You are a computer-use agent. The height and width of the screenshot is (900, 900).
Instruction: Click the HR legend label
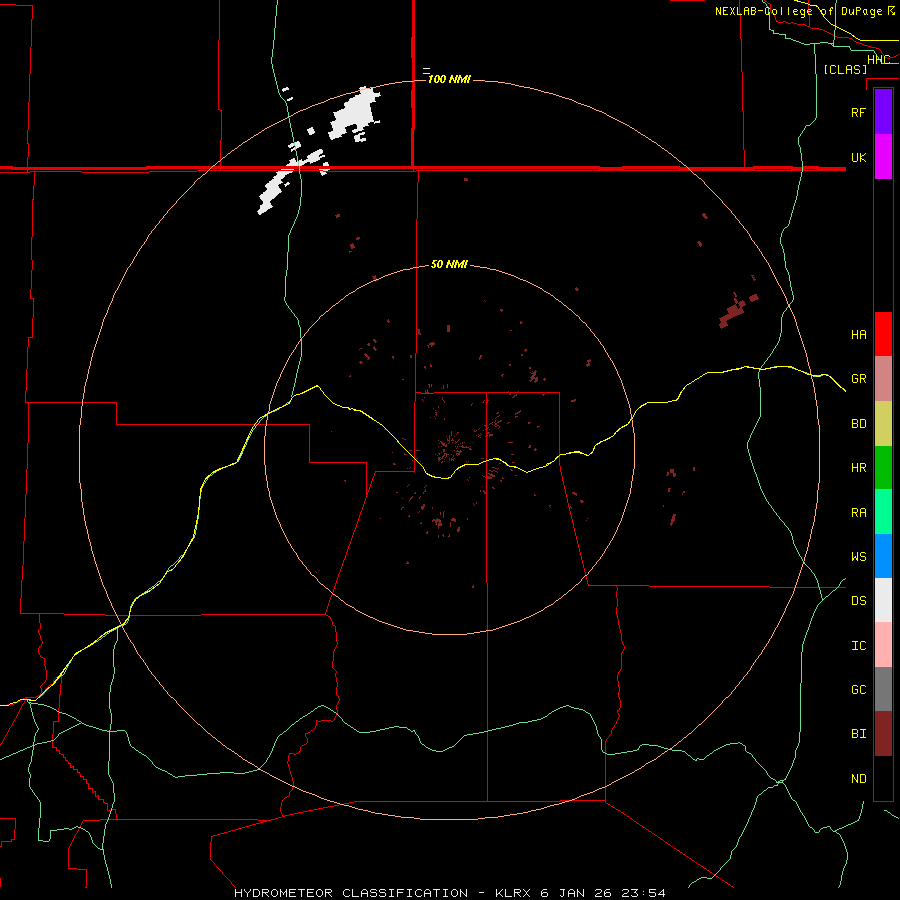859,468
